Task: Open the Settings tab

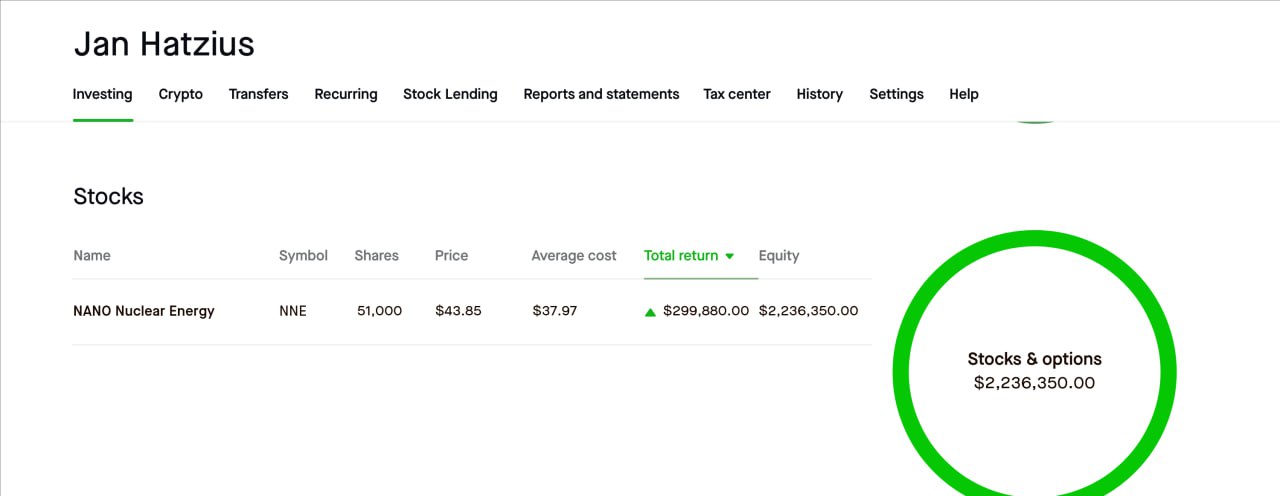Action: coord(896,94)
